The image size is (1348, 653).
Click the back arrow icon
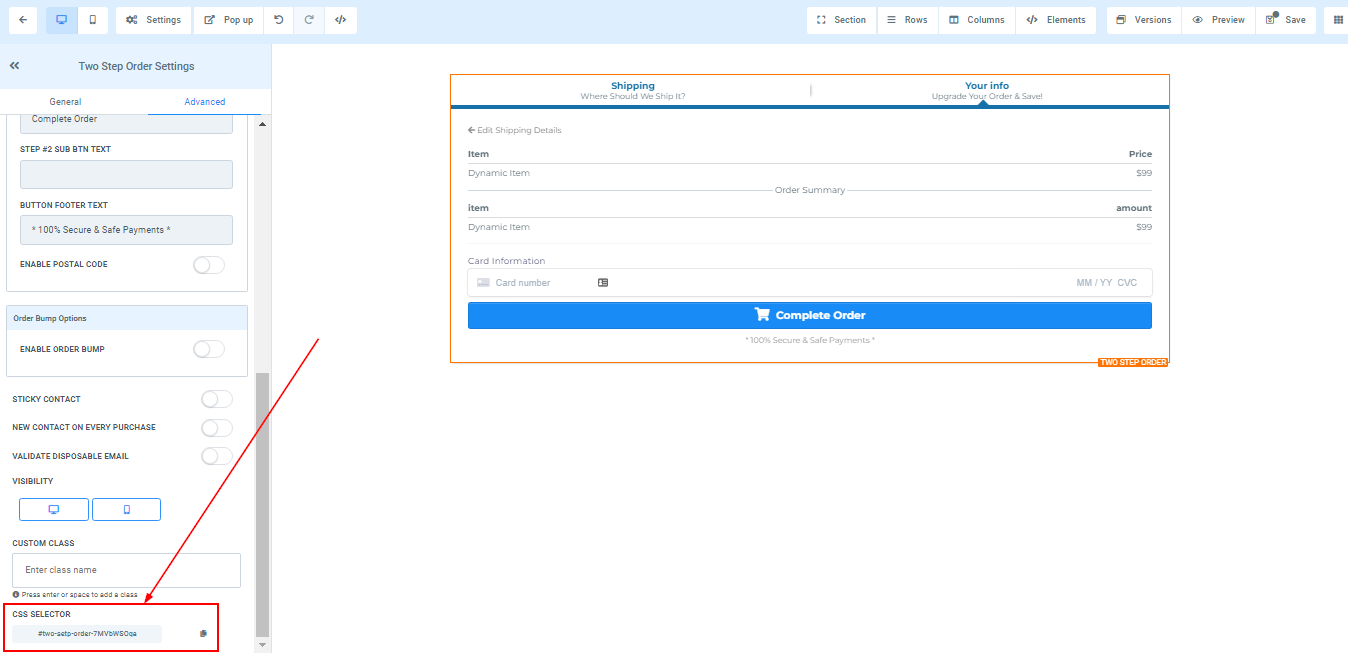(x=22, y=20)
